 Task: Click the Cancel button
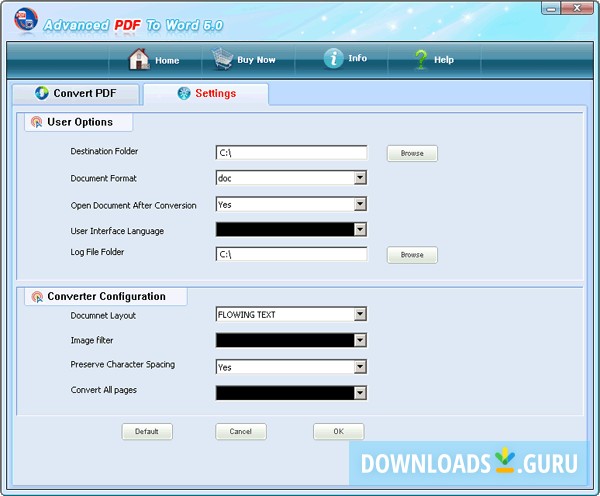click(241, 432)
